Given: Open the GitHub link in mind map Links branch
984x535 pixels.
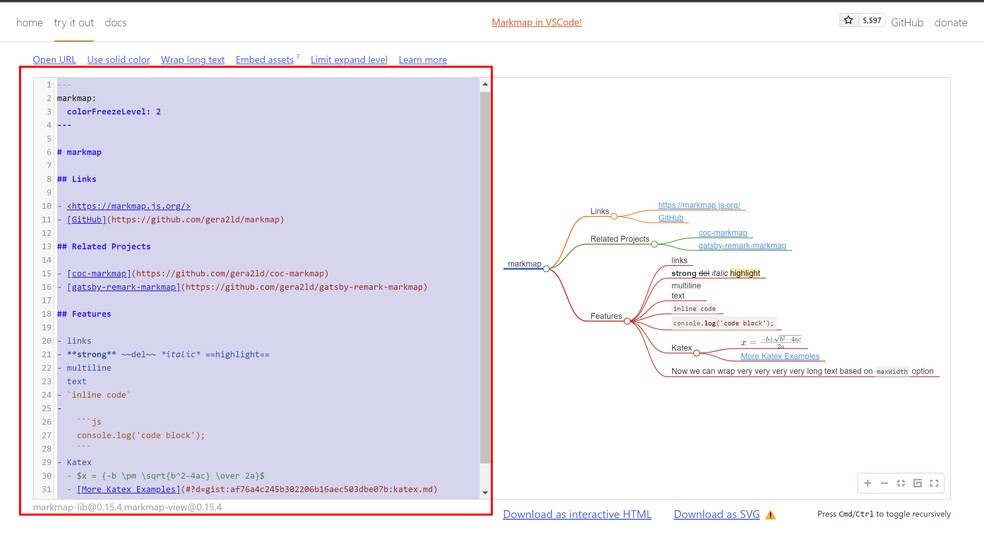Looking at the screenshot, I should [x=671, y=218].
